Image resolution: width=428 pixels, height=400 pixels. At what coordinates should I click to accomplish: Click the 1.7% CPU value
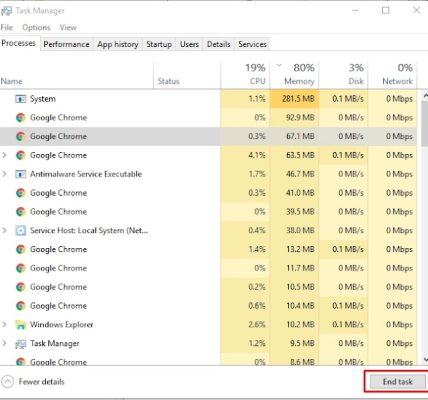click(x=257, y=174)
